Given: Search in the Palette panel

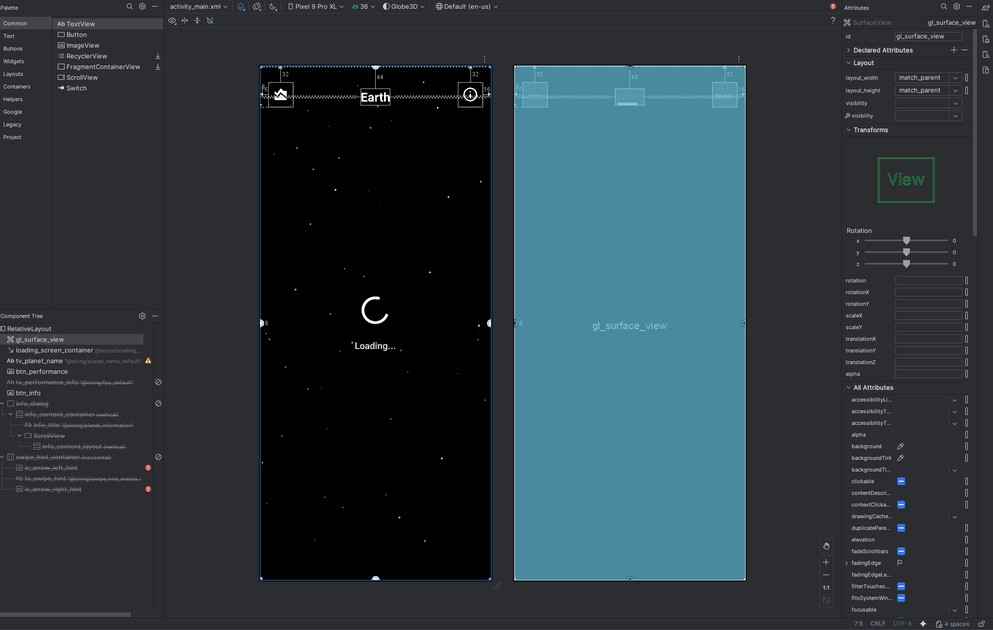Looking at the screenshot, I should pos(129,7).
